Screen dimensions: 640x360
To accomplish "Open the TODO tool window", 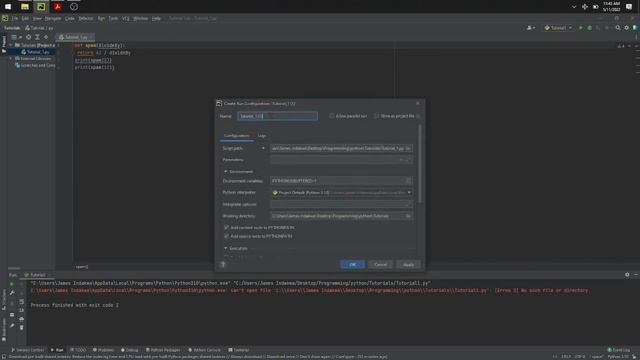I will point(78,350).
